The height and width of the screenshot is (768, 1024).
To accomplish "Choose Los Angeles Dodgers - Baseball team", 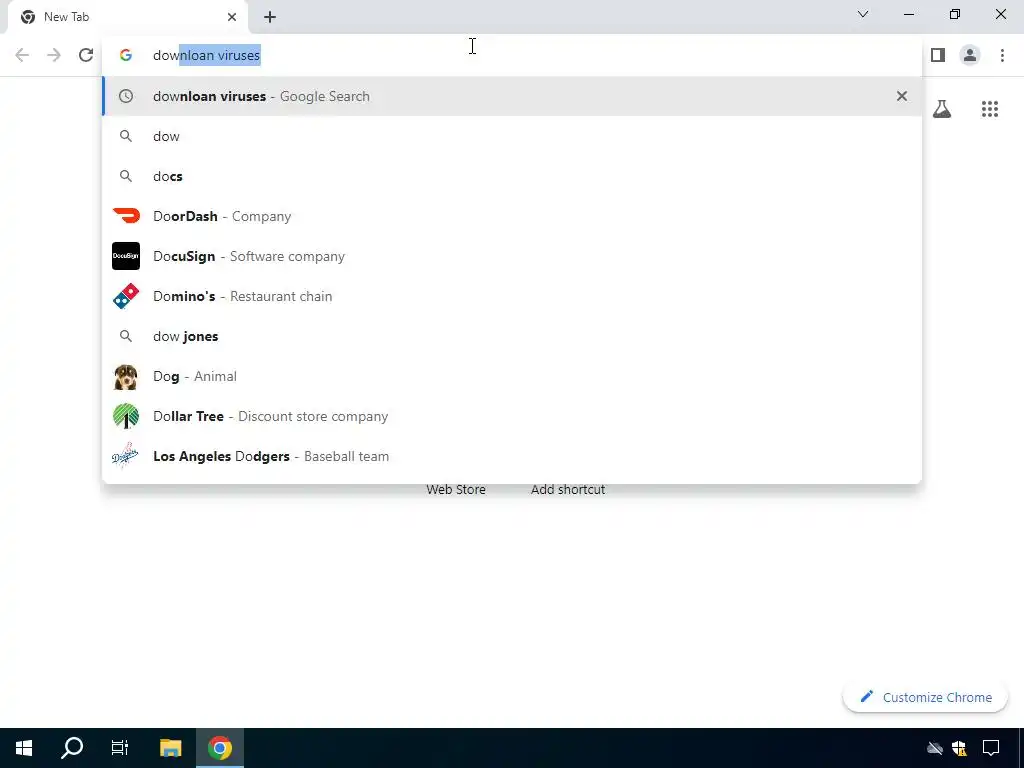I will 512,456.
